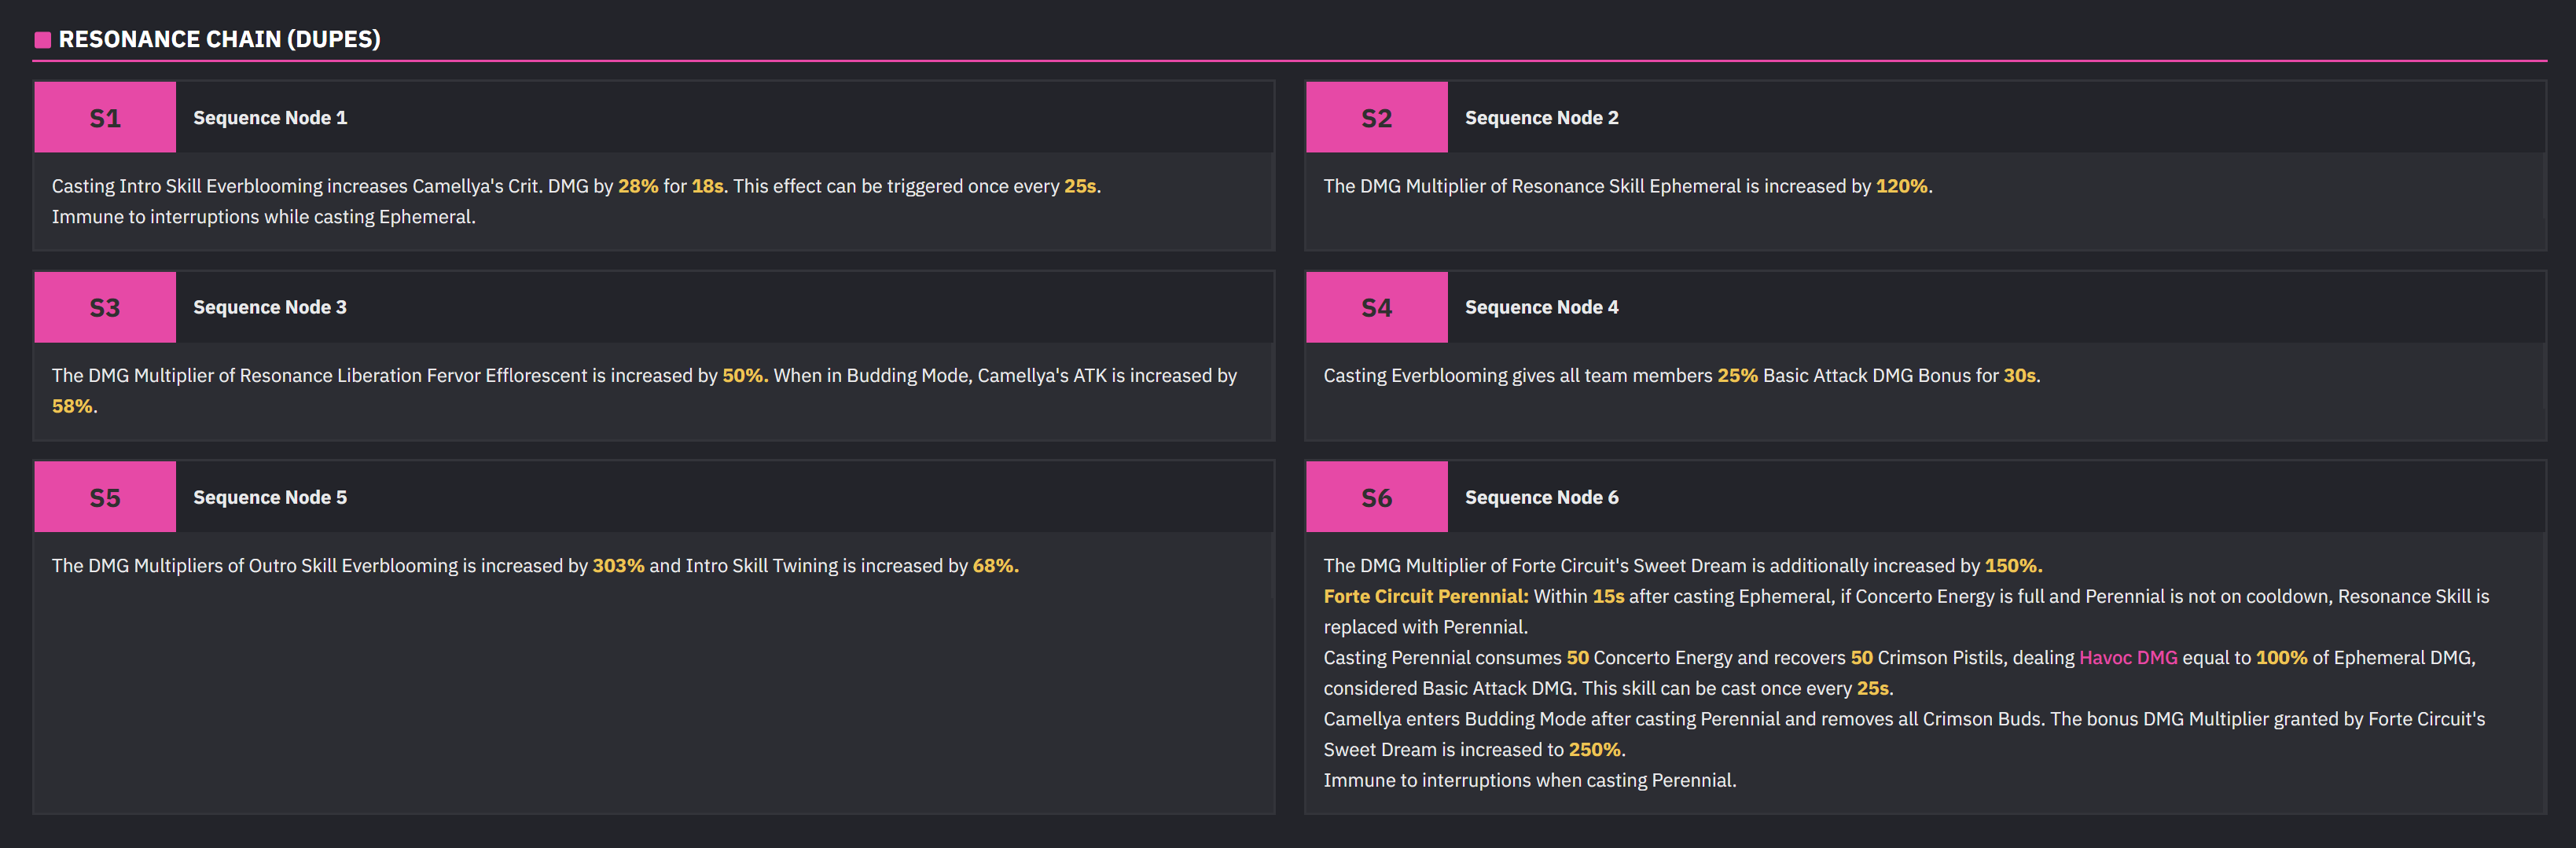Viewport: 2576px width, 848px height.
Task: Click the pink S3 badge
Action: click(x=105, y=307)
